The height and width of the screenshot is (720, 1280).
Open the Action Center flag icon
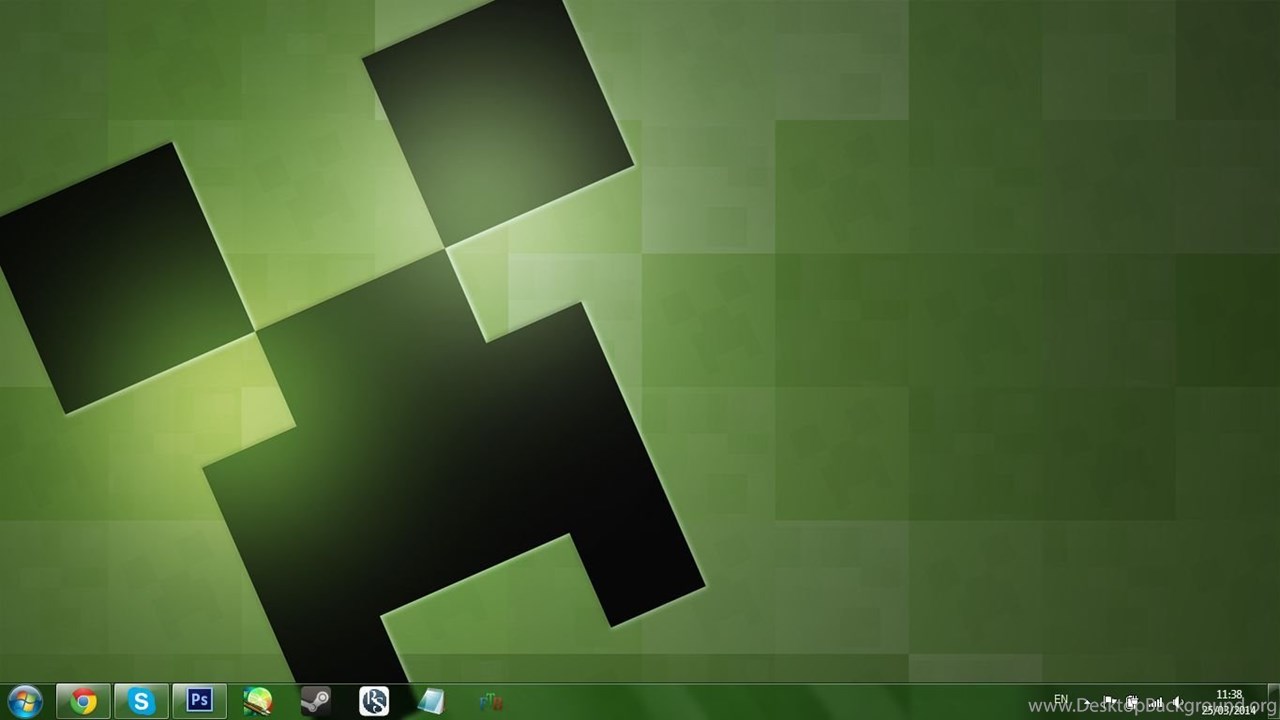[x=1109, y=702]
